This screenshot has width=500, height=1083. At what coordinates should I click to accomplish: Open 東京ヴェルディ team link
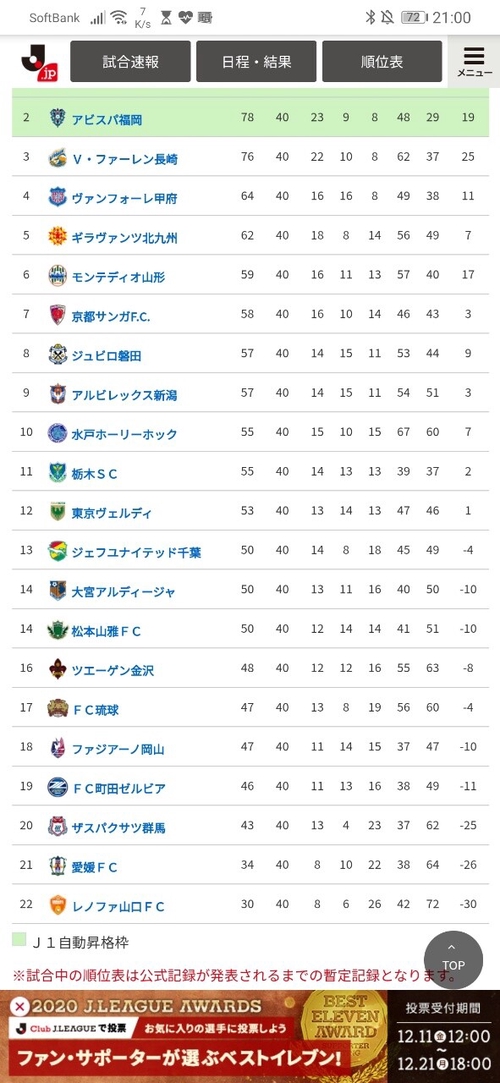(x=112, y=513)
